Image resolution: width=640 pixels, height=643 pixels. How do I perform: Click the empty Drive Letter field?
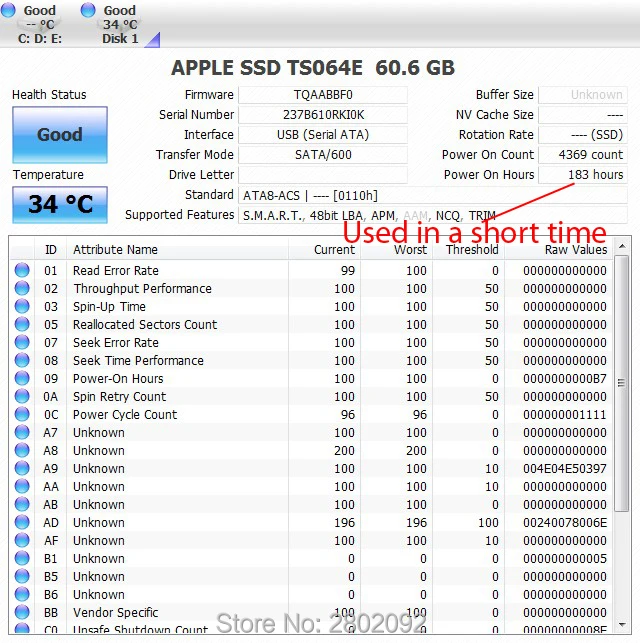323,175
